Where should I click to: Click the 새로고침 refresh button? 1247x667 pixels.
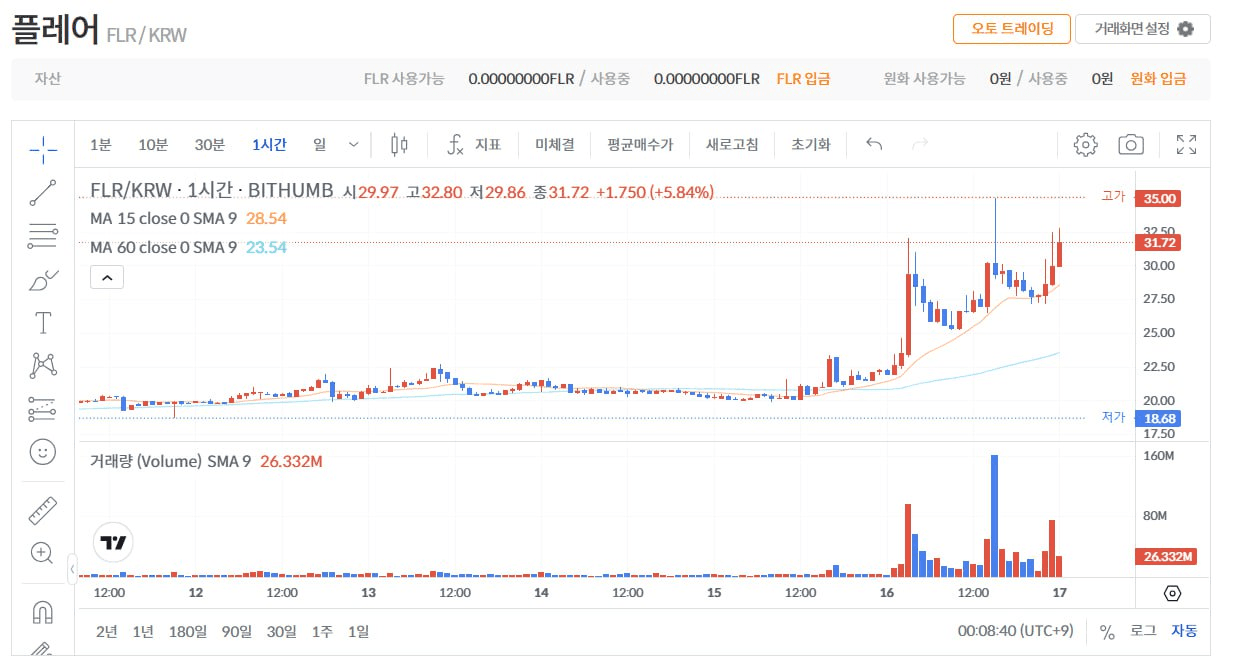tap(732, 145)
